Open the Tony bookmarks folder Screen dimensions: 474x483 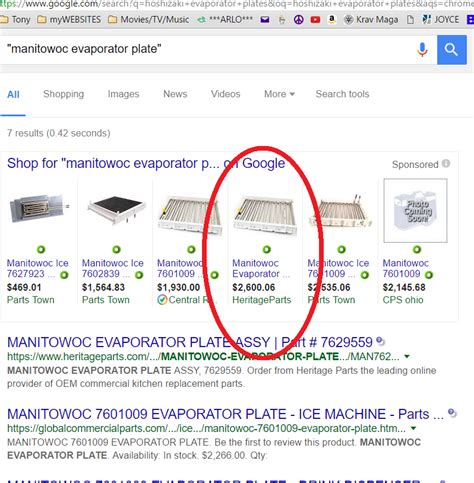click(x=15, y=20)
